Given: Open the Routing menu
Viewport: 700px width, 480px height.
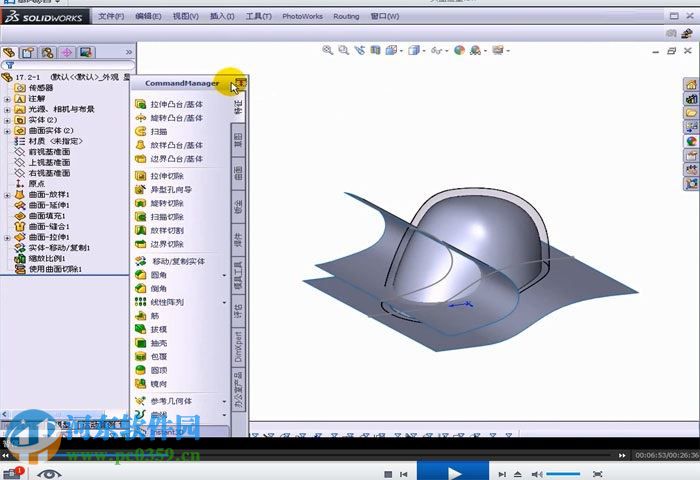Looking at the screenshot, I should tap(346, 16).
